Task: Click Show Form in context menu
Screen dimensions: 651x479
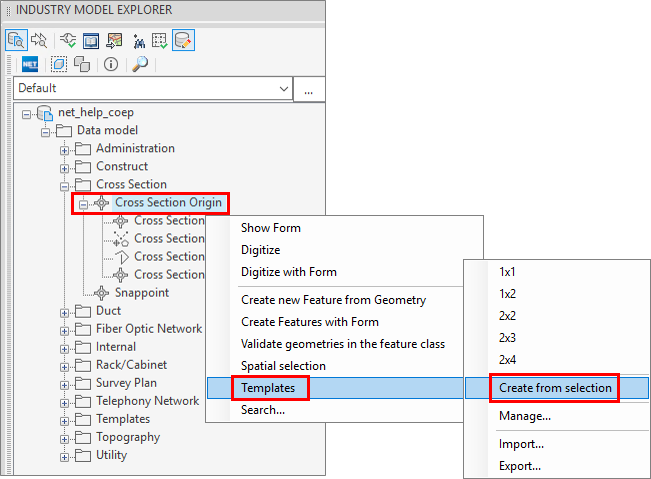Action: point(270,228)
